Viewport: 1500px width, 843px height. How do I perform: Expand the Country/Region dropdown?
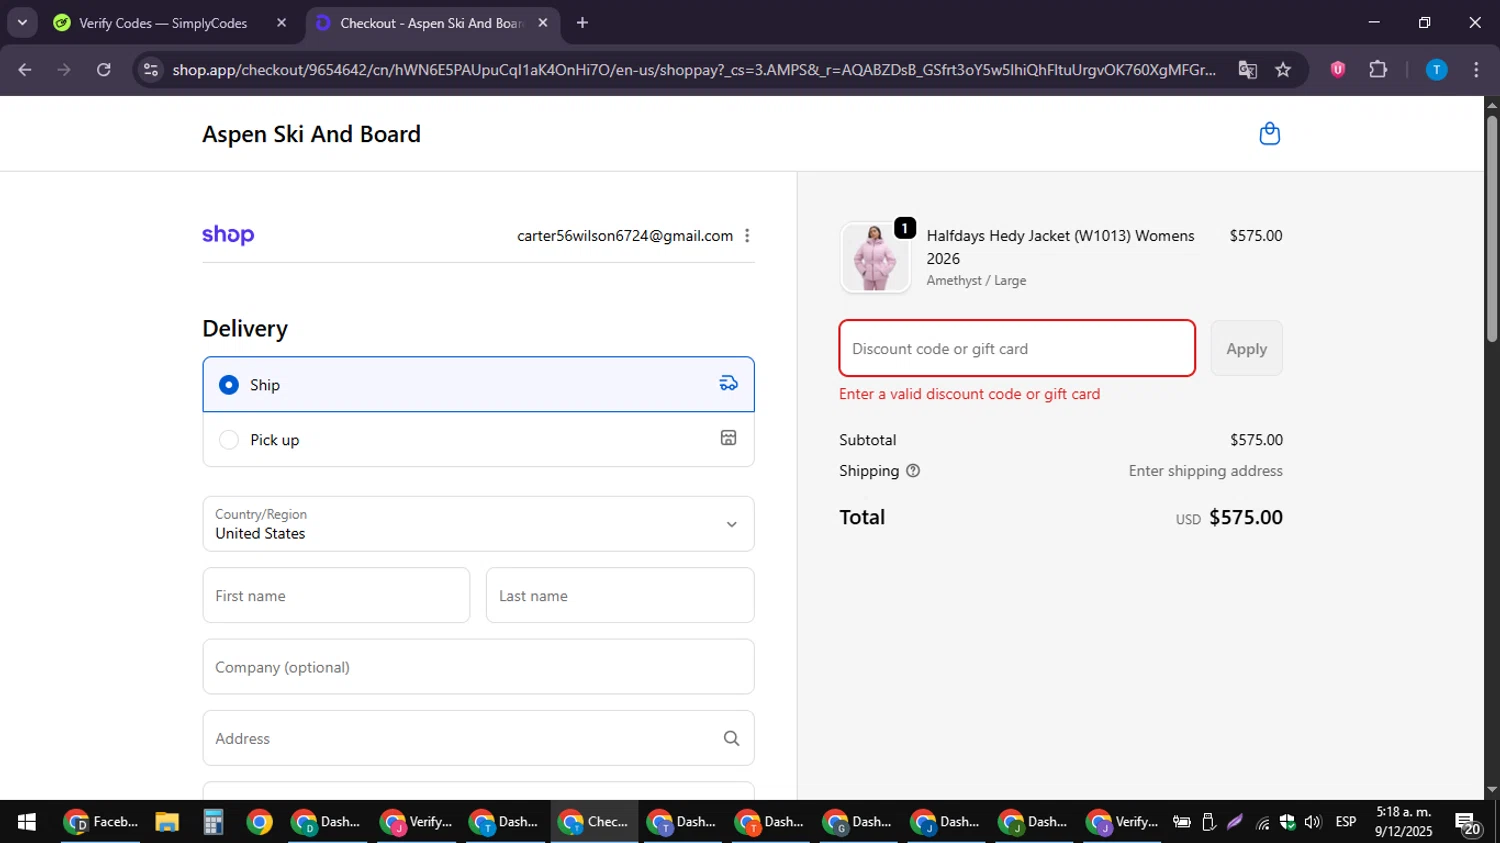[478, 524]
